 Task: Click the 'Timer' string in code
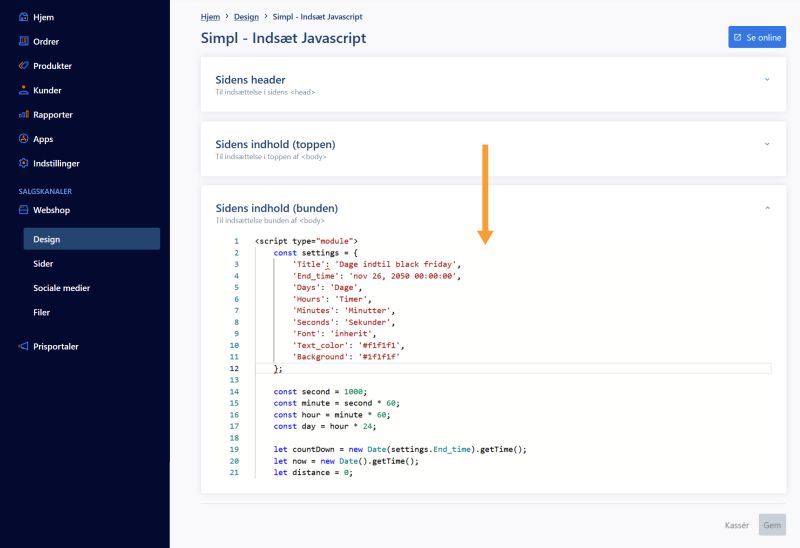tap(351, 299)
